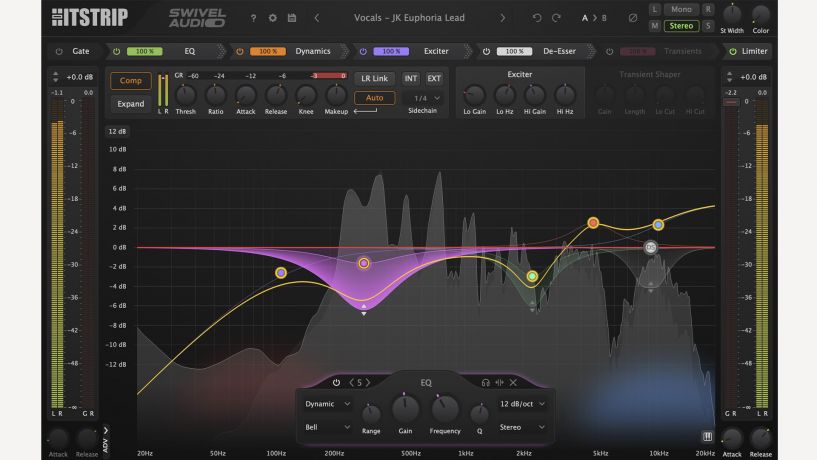Undo the last change
The image size is (817, 460).
click(539, 18)
